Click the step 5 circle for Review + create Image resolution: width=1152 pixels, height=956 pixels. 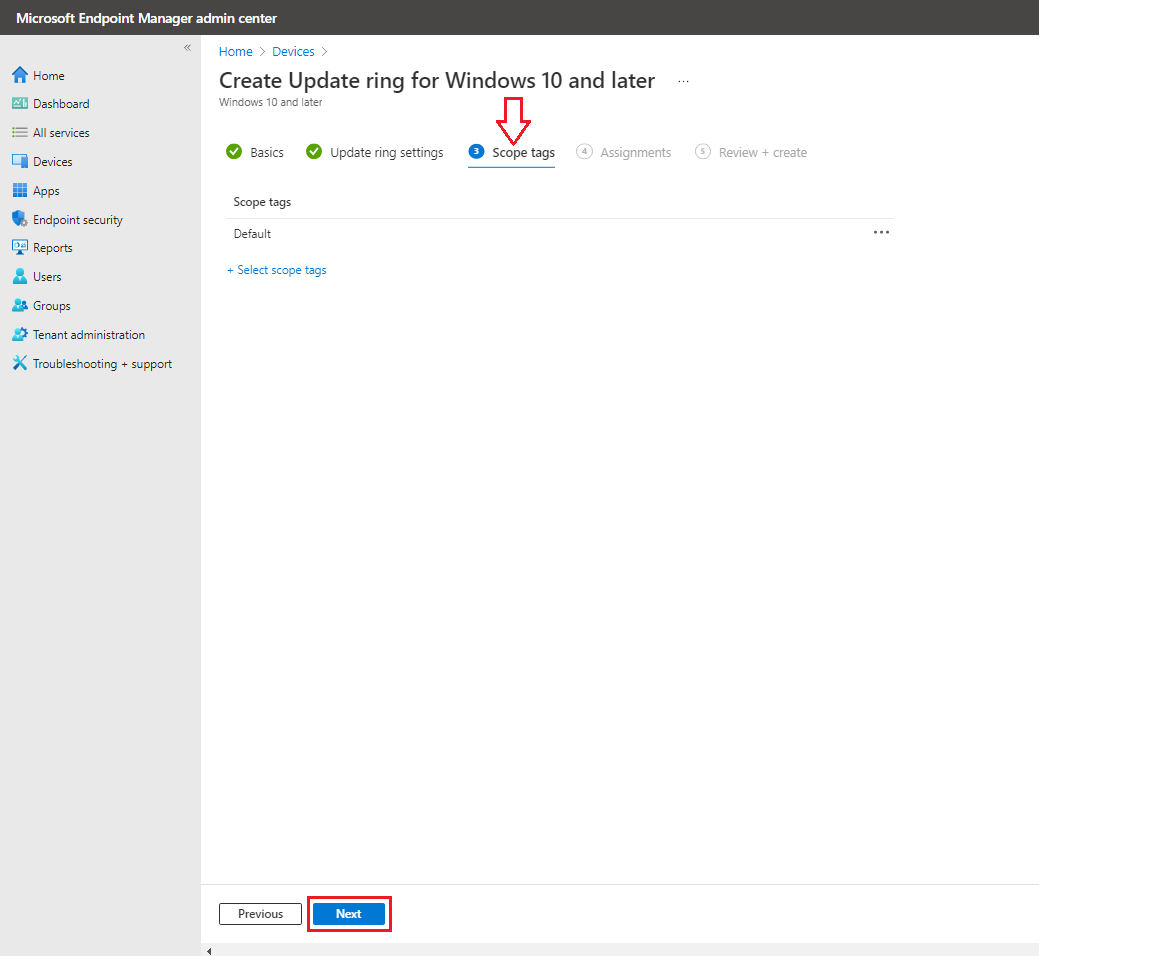coord(702,151)
